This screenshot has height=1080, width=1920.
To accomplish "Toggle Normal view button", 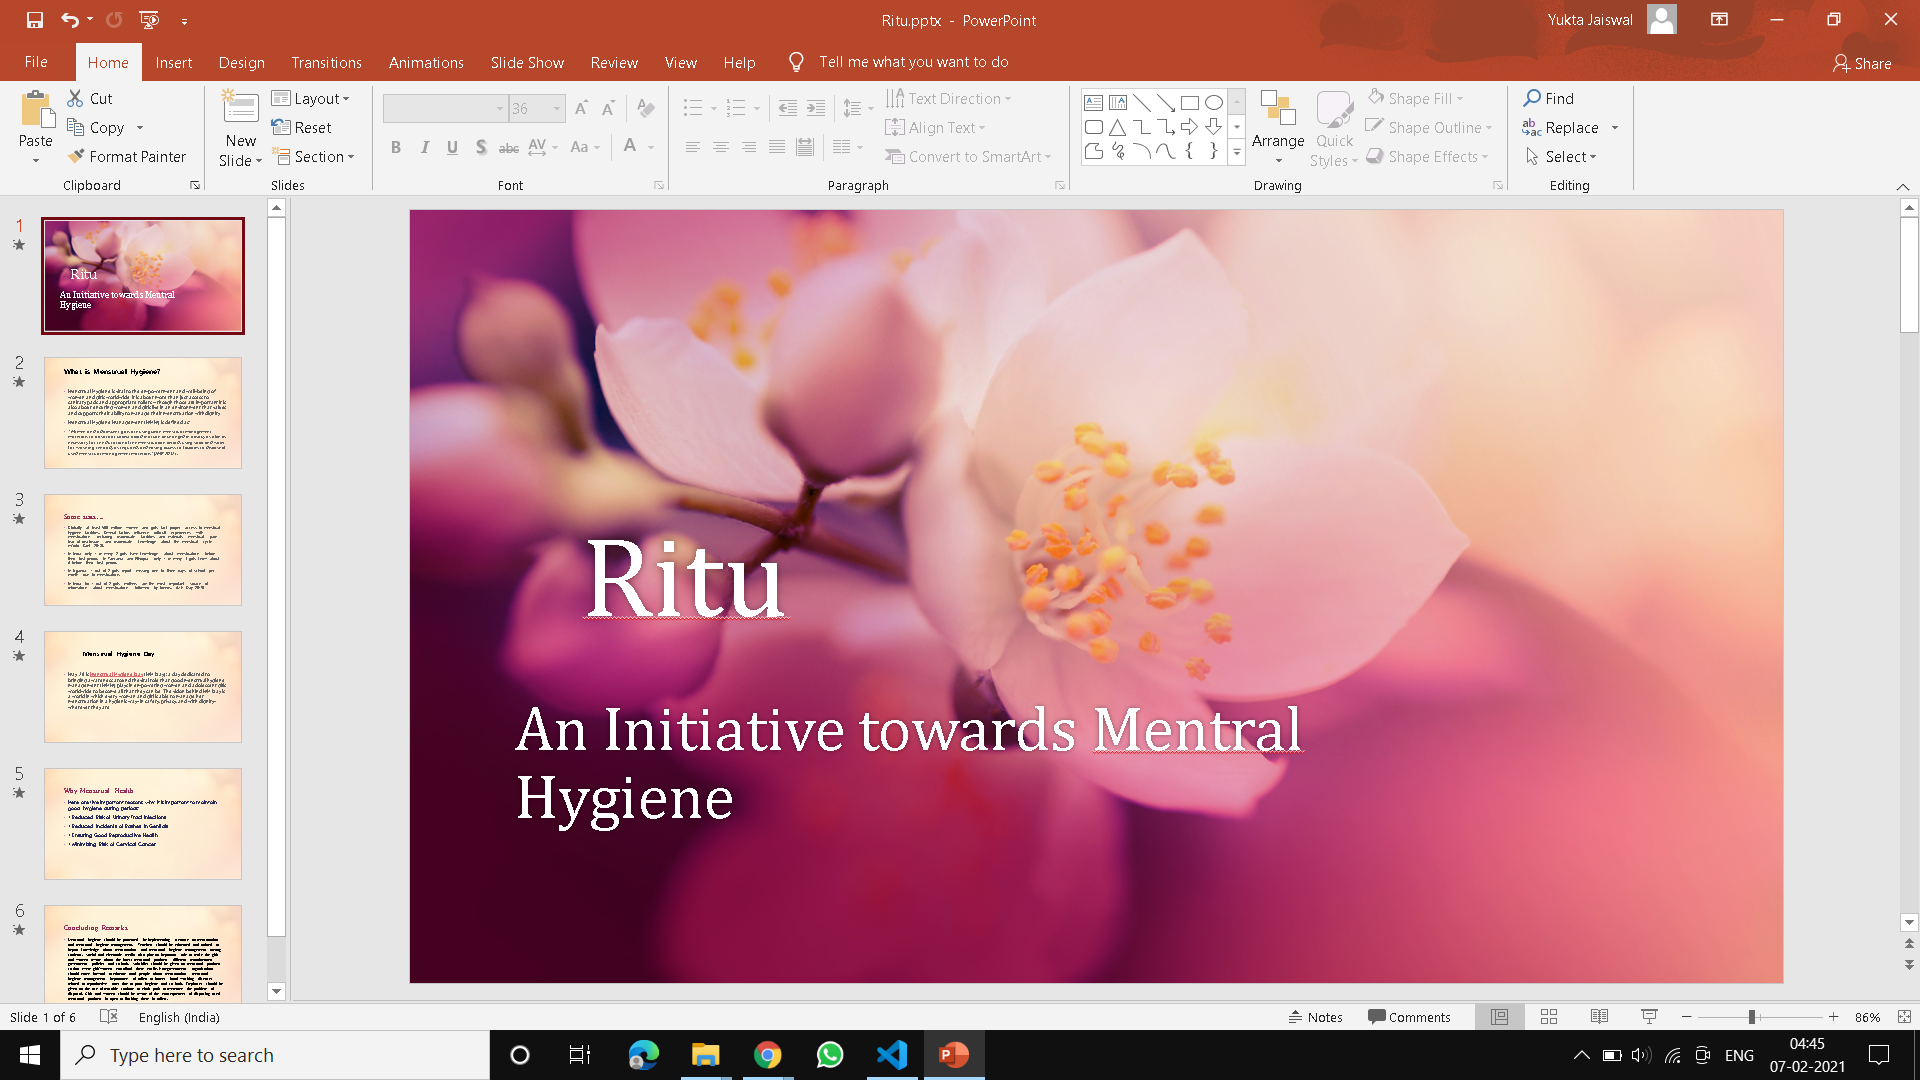I will [x=1499, y=1017].
